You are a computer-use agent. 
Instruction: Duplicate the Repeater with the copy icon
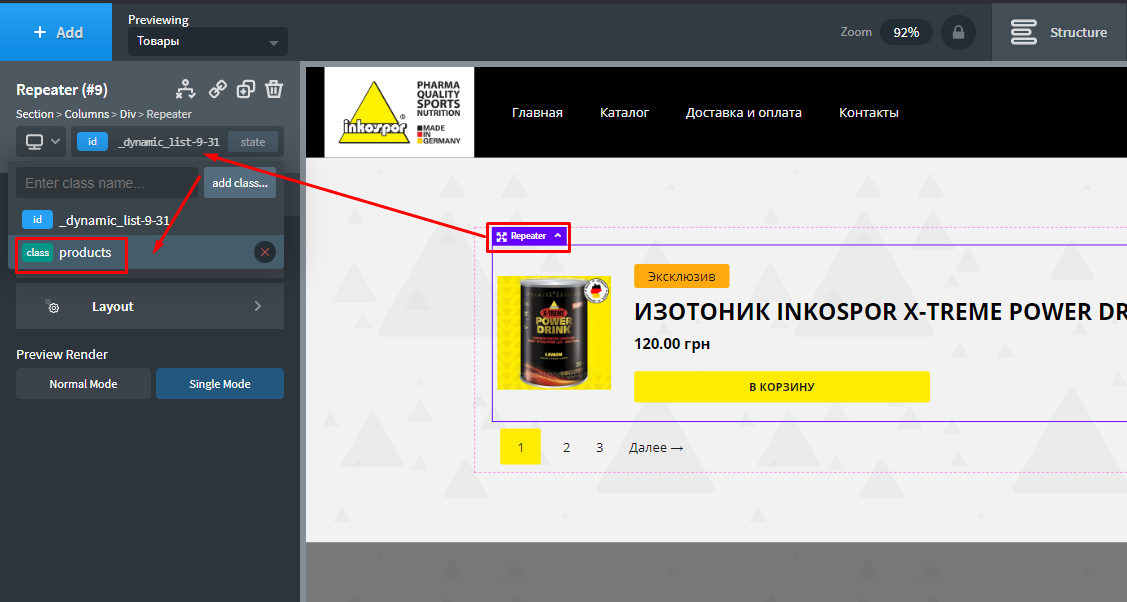click(x=246, y=89)
